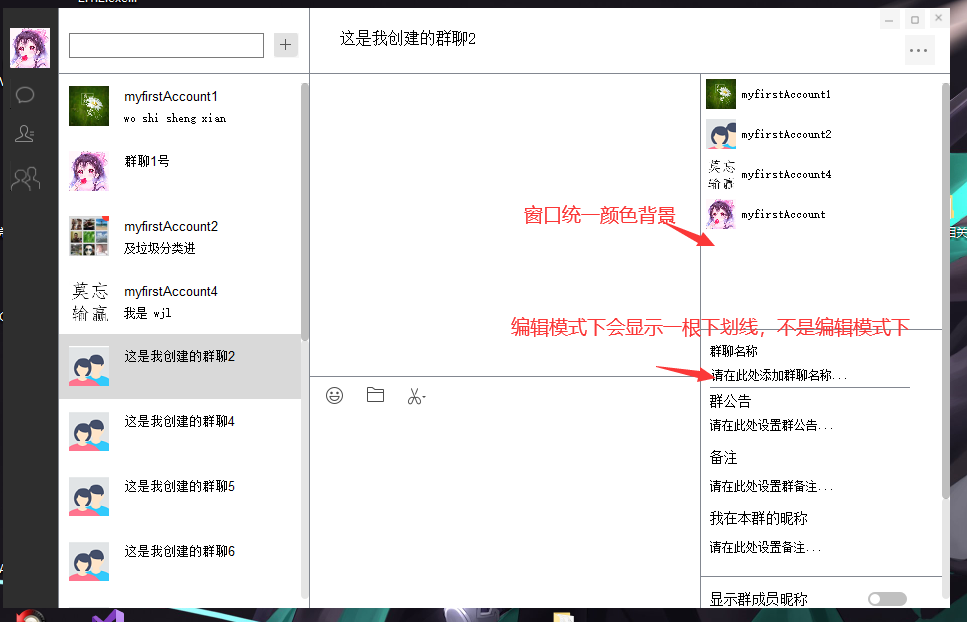Open the chat messages sidebar icon

[x=25, y=95]
